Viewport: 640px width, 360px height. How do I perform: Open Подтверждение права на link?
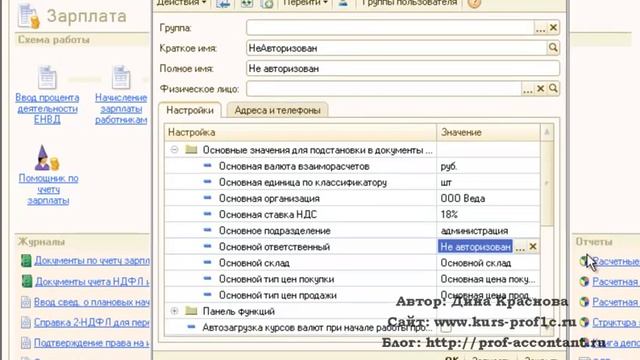(x=92, y=343)
